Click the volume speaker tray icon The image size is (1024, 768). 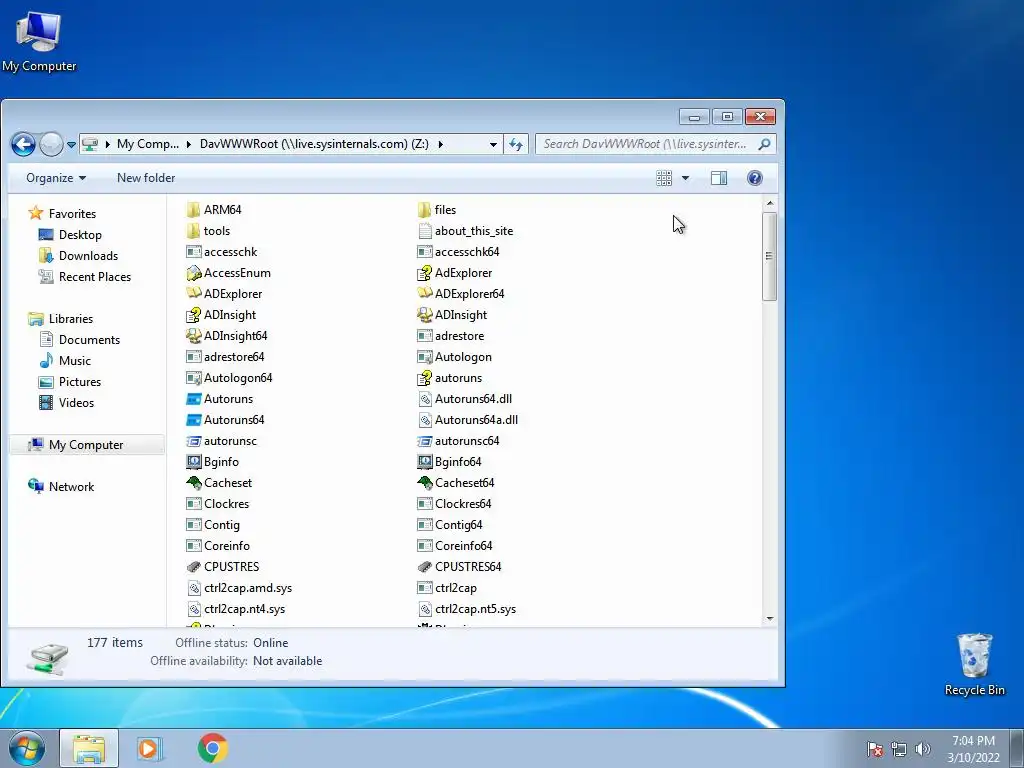tap(923, 749)
